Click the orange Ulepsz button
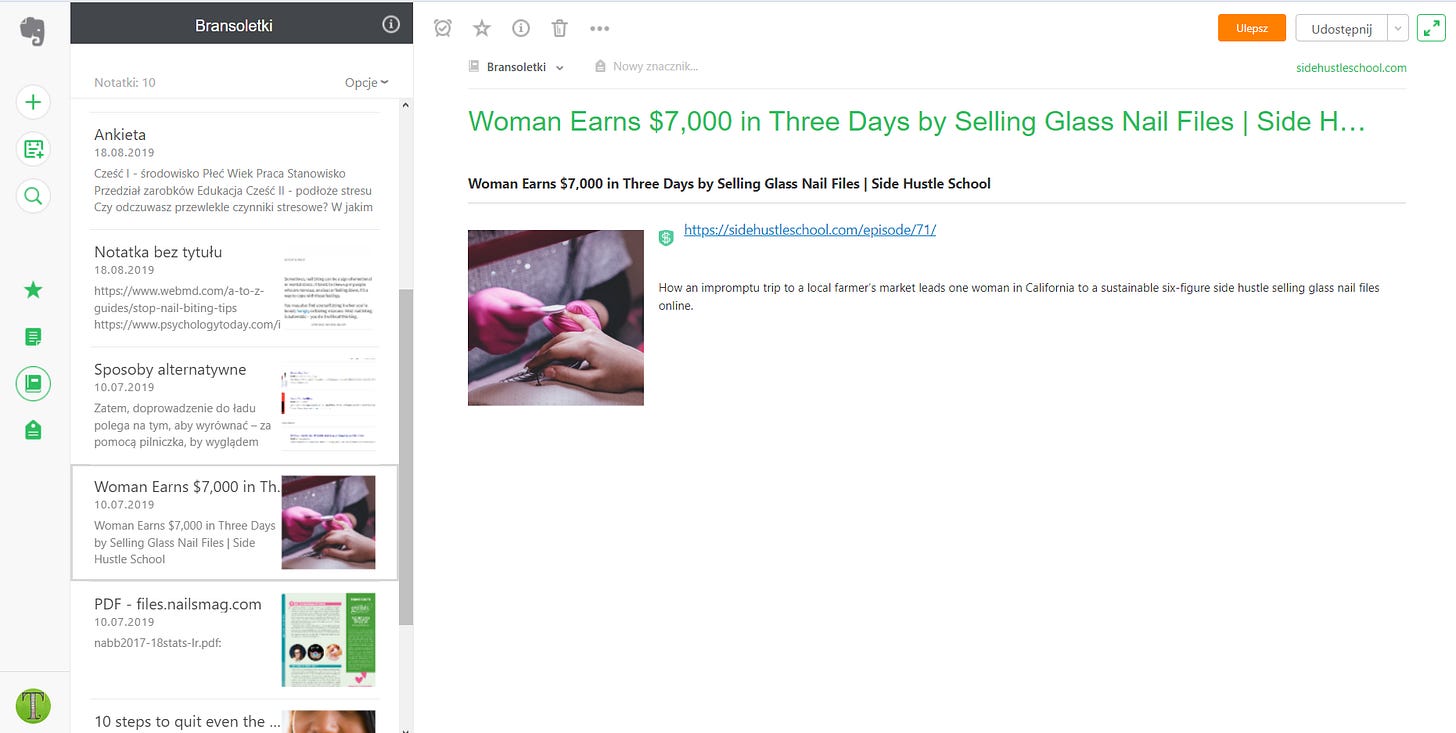 click(x=1251, y=28)
